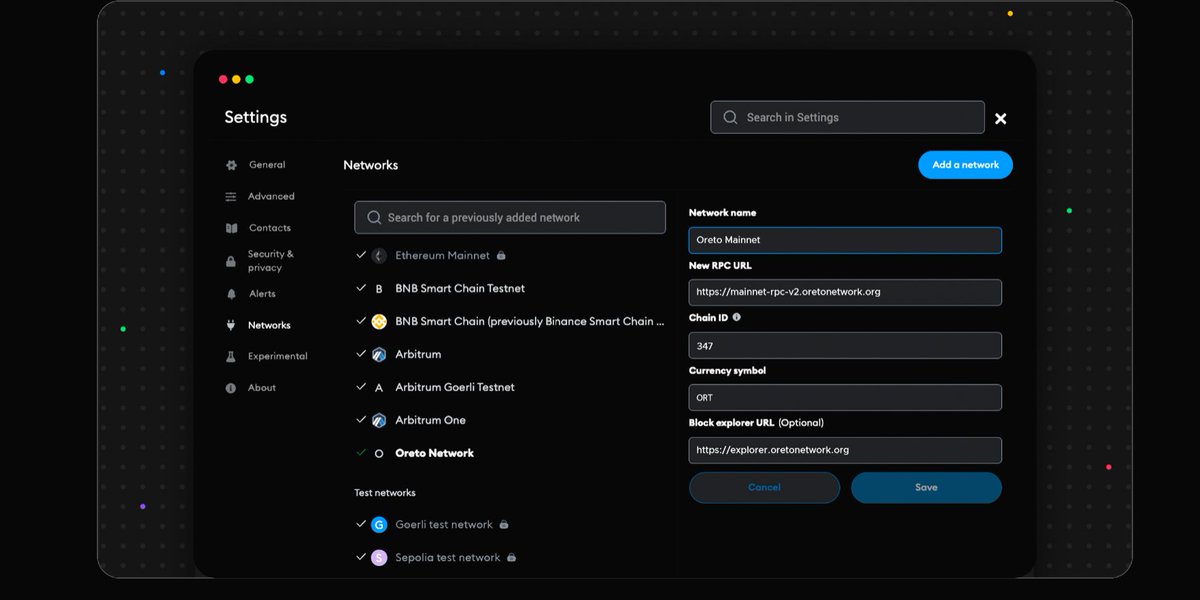Click the Arbitrum network logo icon
The height and width of the screenshot is (600, 1200).
(x=379, y=355)
